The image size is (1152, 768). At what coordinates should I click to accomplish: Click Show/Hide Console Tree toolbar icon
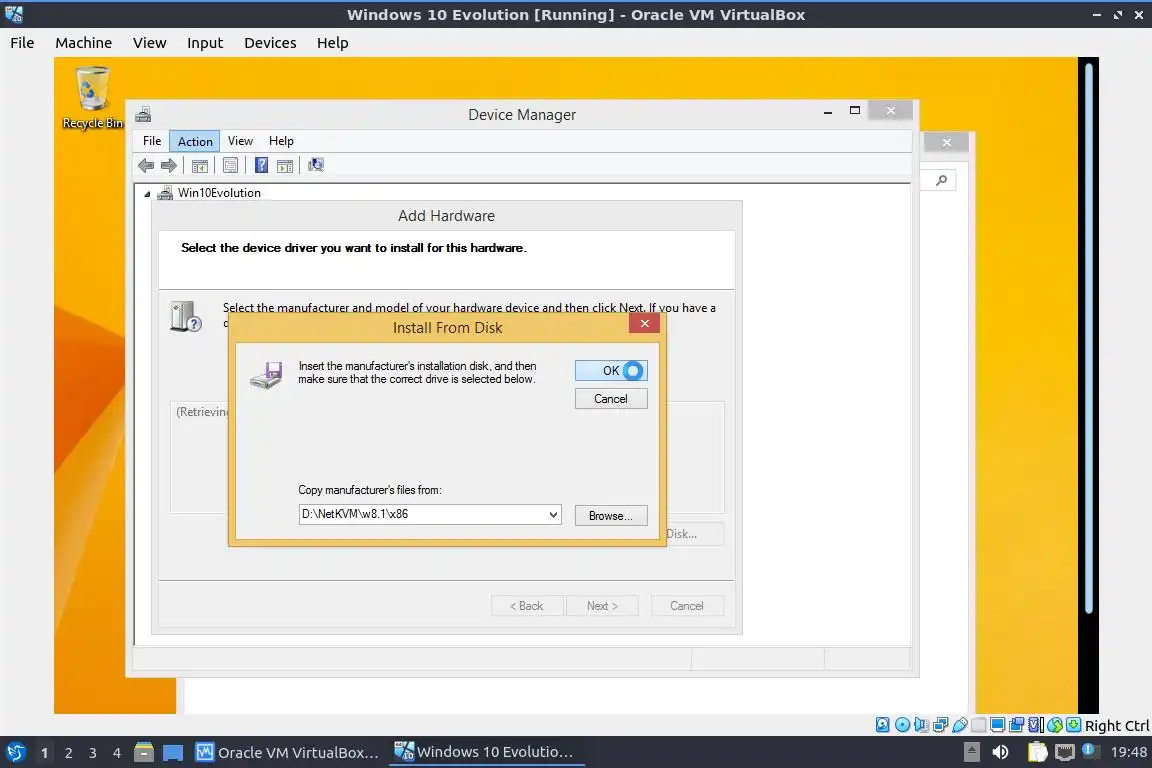click(200, 165)
